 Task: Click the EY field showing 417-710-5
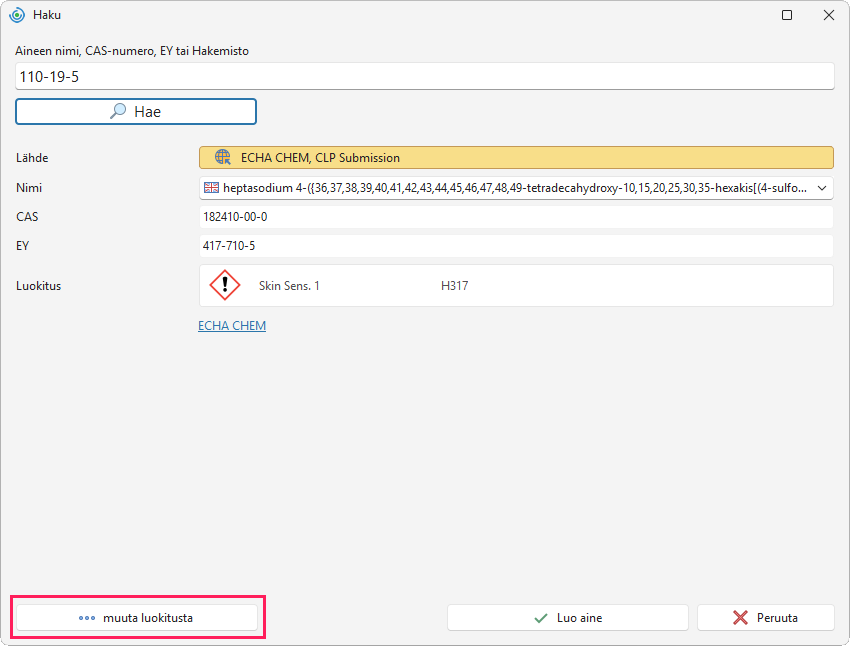tap(516, 246)
